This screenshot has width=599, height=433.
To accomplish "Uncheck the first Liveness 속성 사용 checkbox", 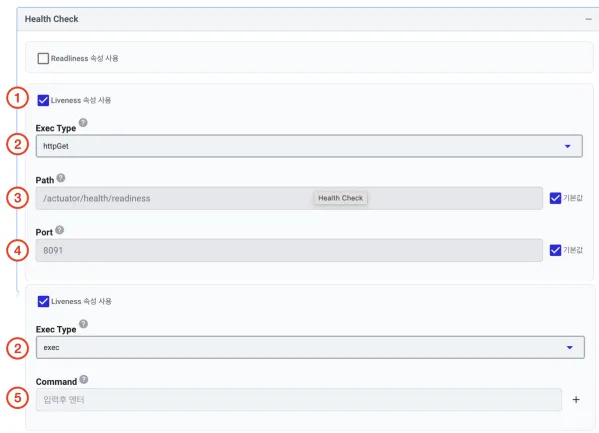I will 43,101.
